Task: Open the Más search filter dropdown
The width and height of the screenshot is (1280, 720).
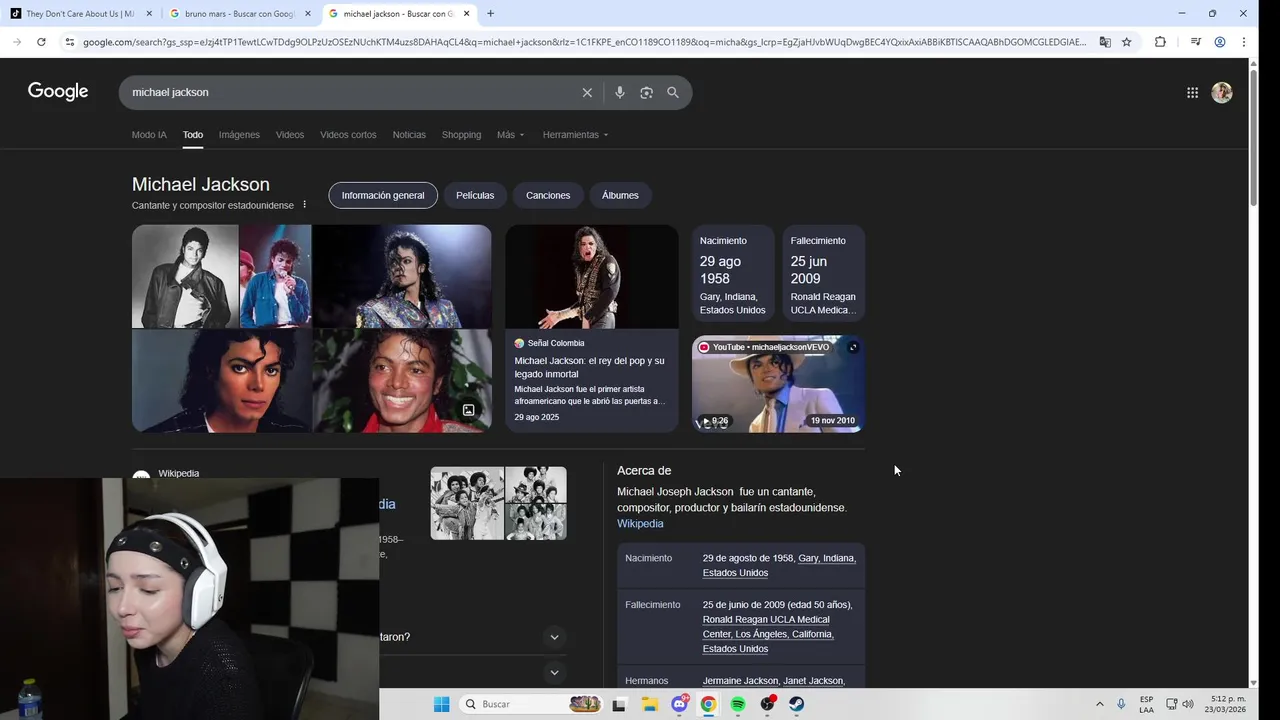Action: pos(510,135)
